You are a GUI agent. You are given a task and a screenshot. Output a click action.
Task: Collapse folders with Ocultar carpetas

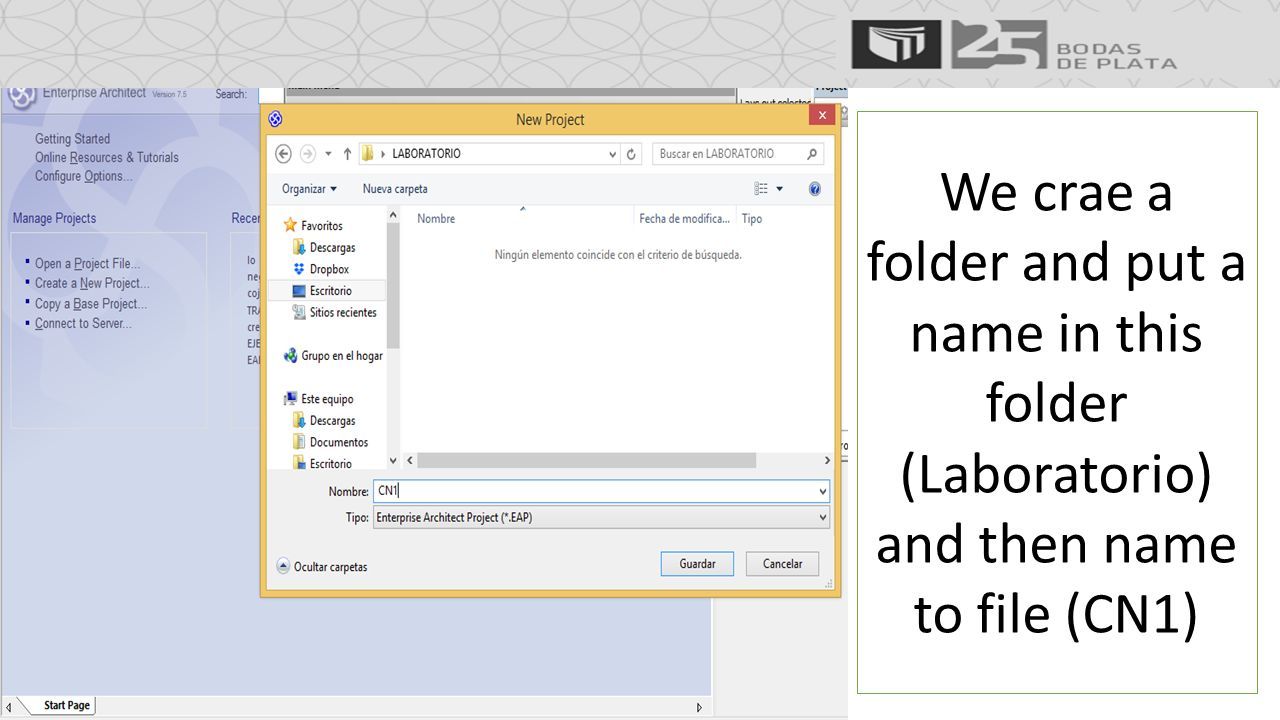point(322,567)
